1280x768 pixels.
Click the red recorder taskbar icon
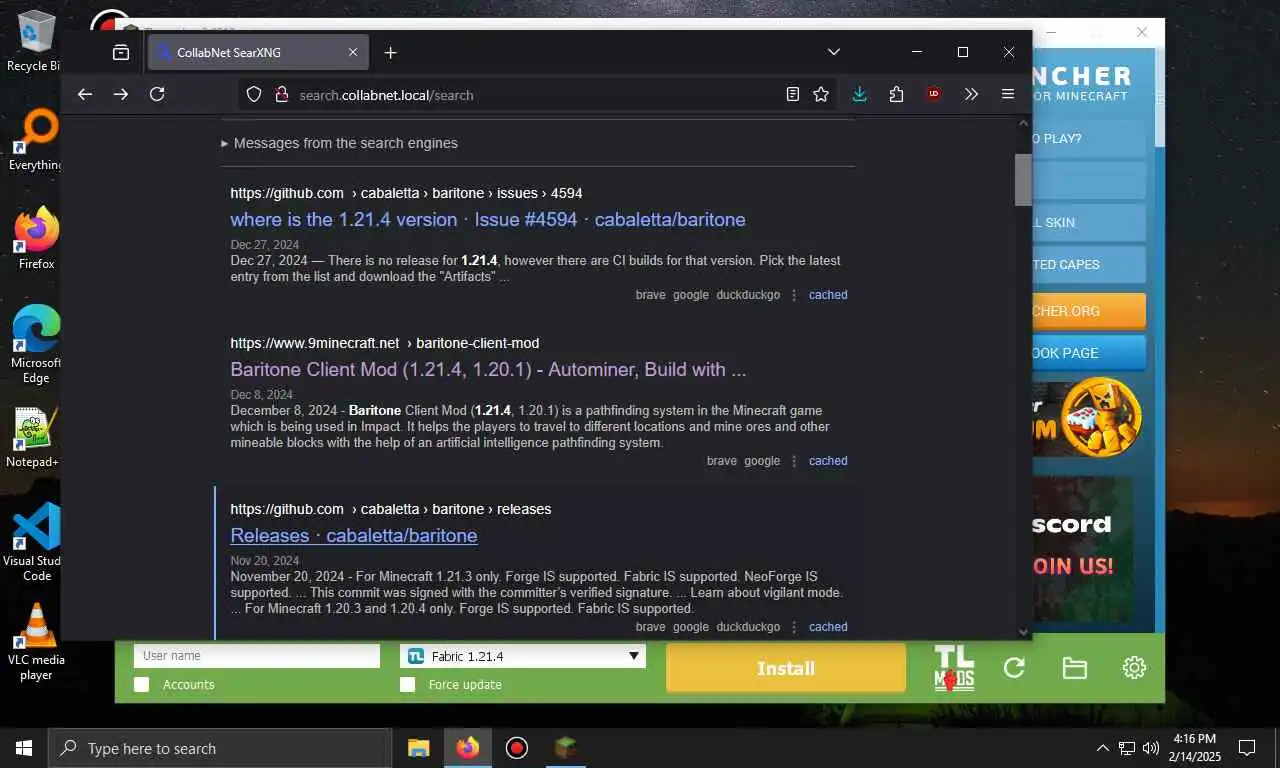tap(516, 748)
